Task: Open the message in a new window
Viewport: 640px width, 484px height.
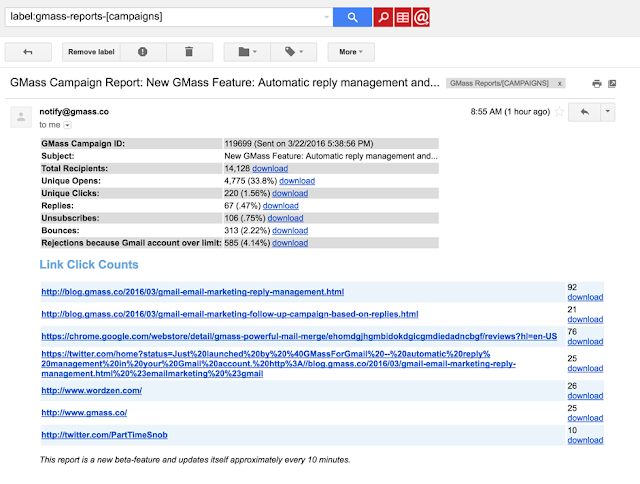Action: click(x=612, y=84)
